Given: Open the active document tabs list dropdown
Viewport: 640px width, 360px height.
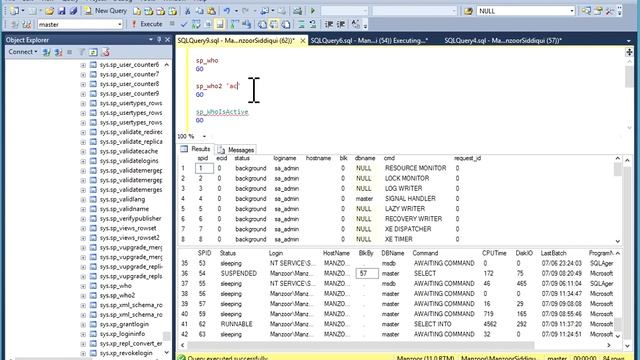Looking at the screenshot, I should click(629, 40).
